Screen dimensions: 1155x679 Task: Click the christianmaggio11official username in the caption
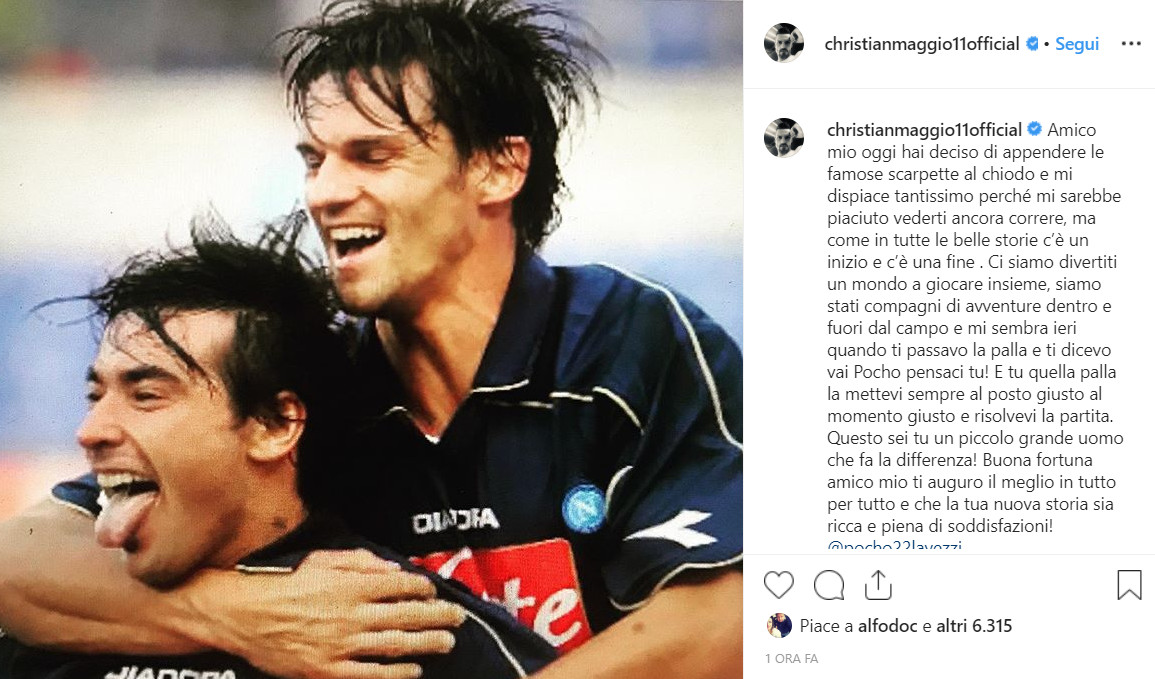click(924, 130)
